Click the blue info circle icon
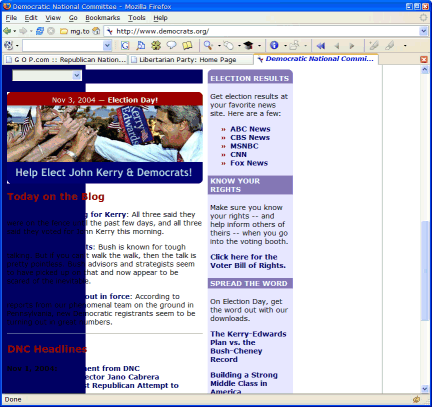The height and width of the screenshot is (407, 432). click(x=274, y=45)
